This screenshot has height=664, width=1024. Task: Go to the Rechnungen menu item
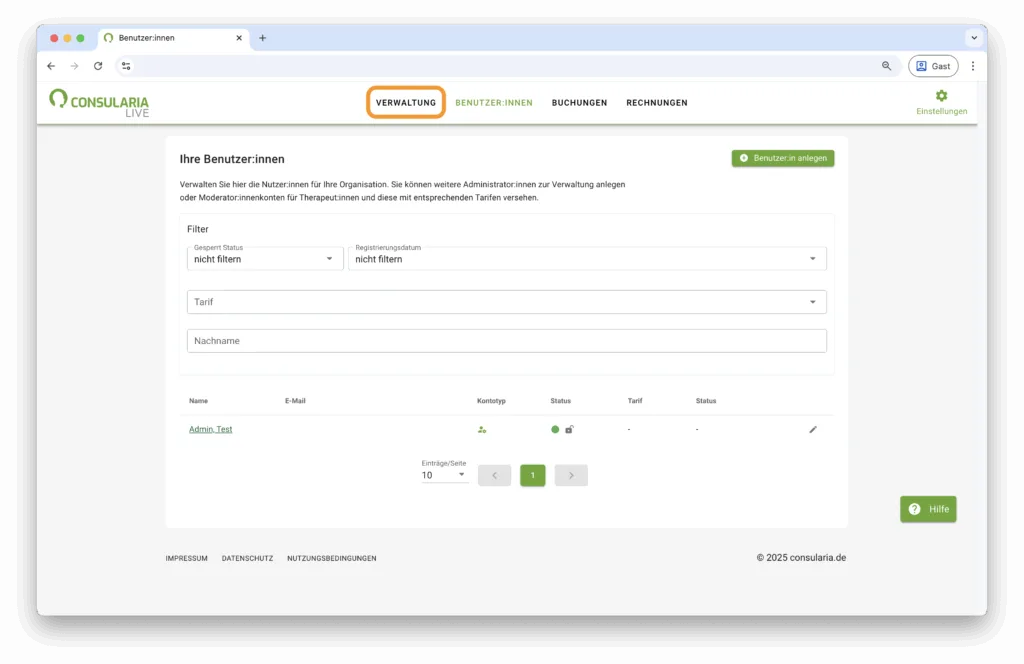pyautogui.click(x=656, y=103)
